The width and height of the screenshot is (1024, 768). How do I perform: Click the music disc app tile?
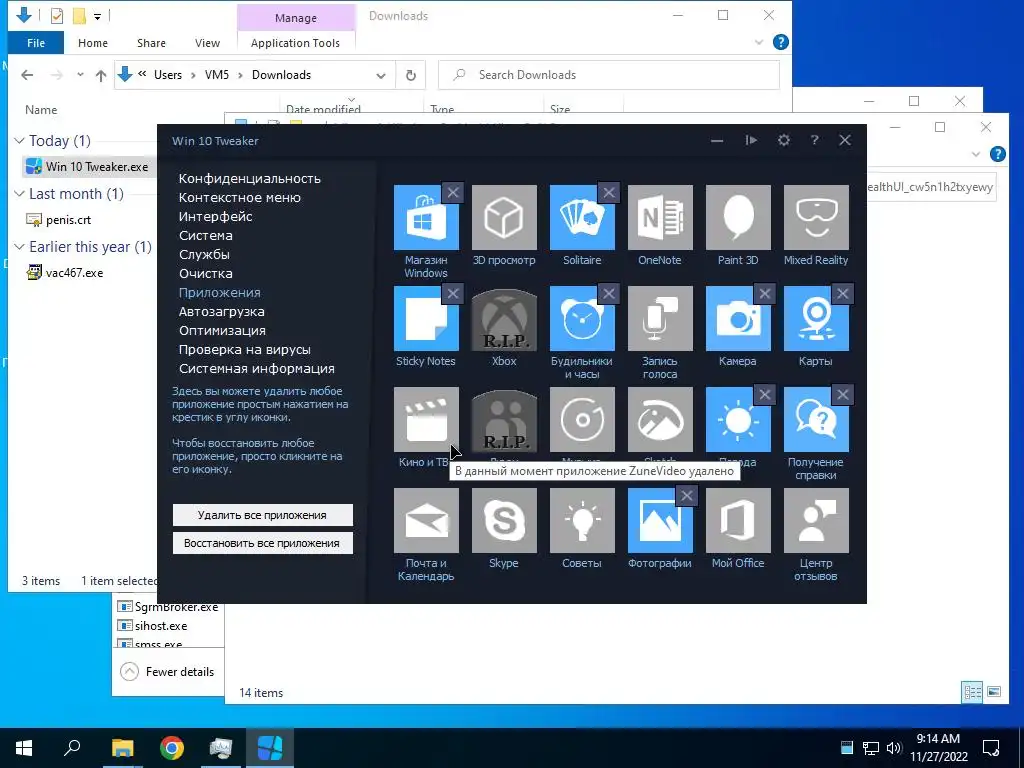pos(582,419)
